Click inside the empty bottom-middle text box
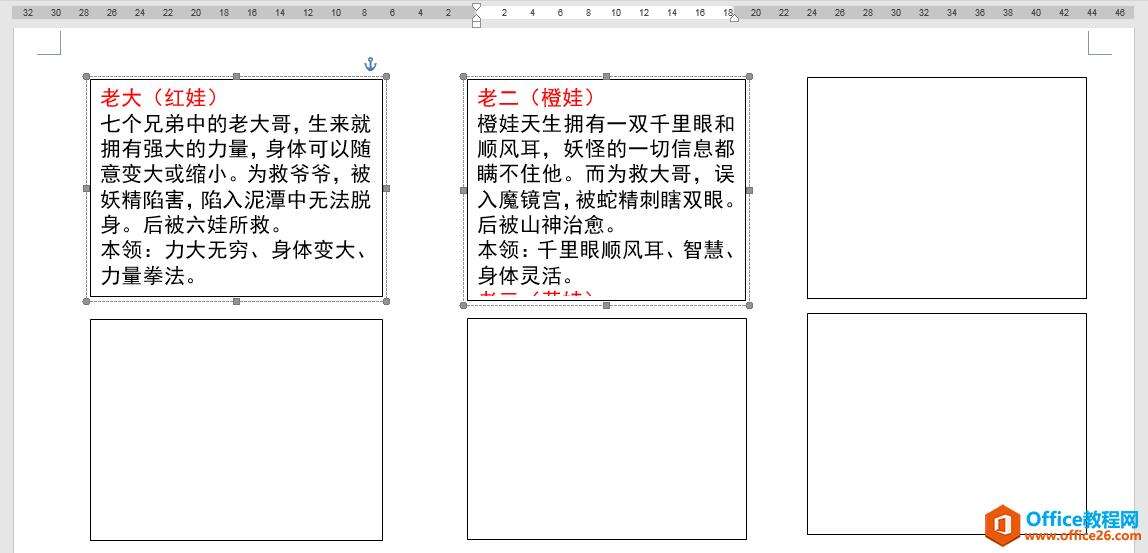 click(x=606, y=429)
